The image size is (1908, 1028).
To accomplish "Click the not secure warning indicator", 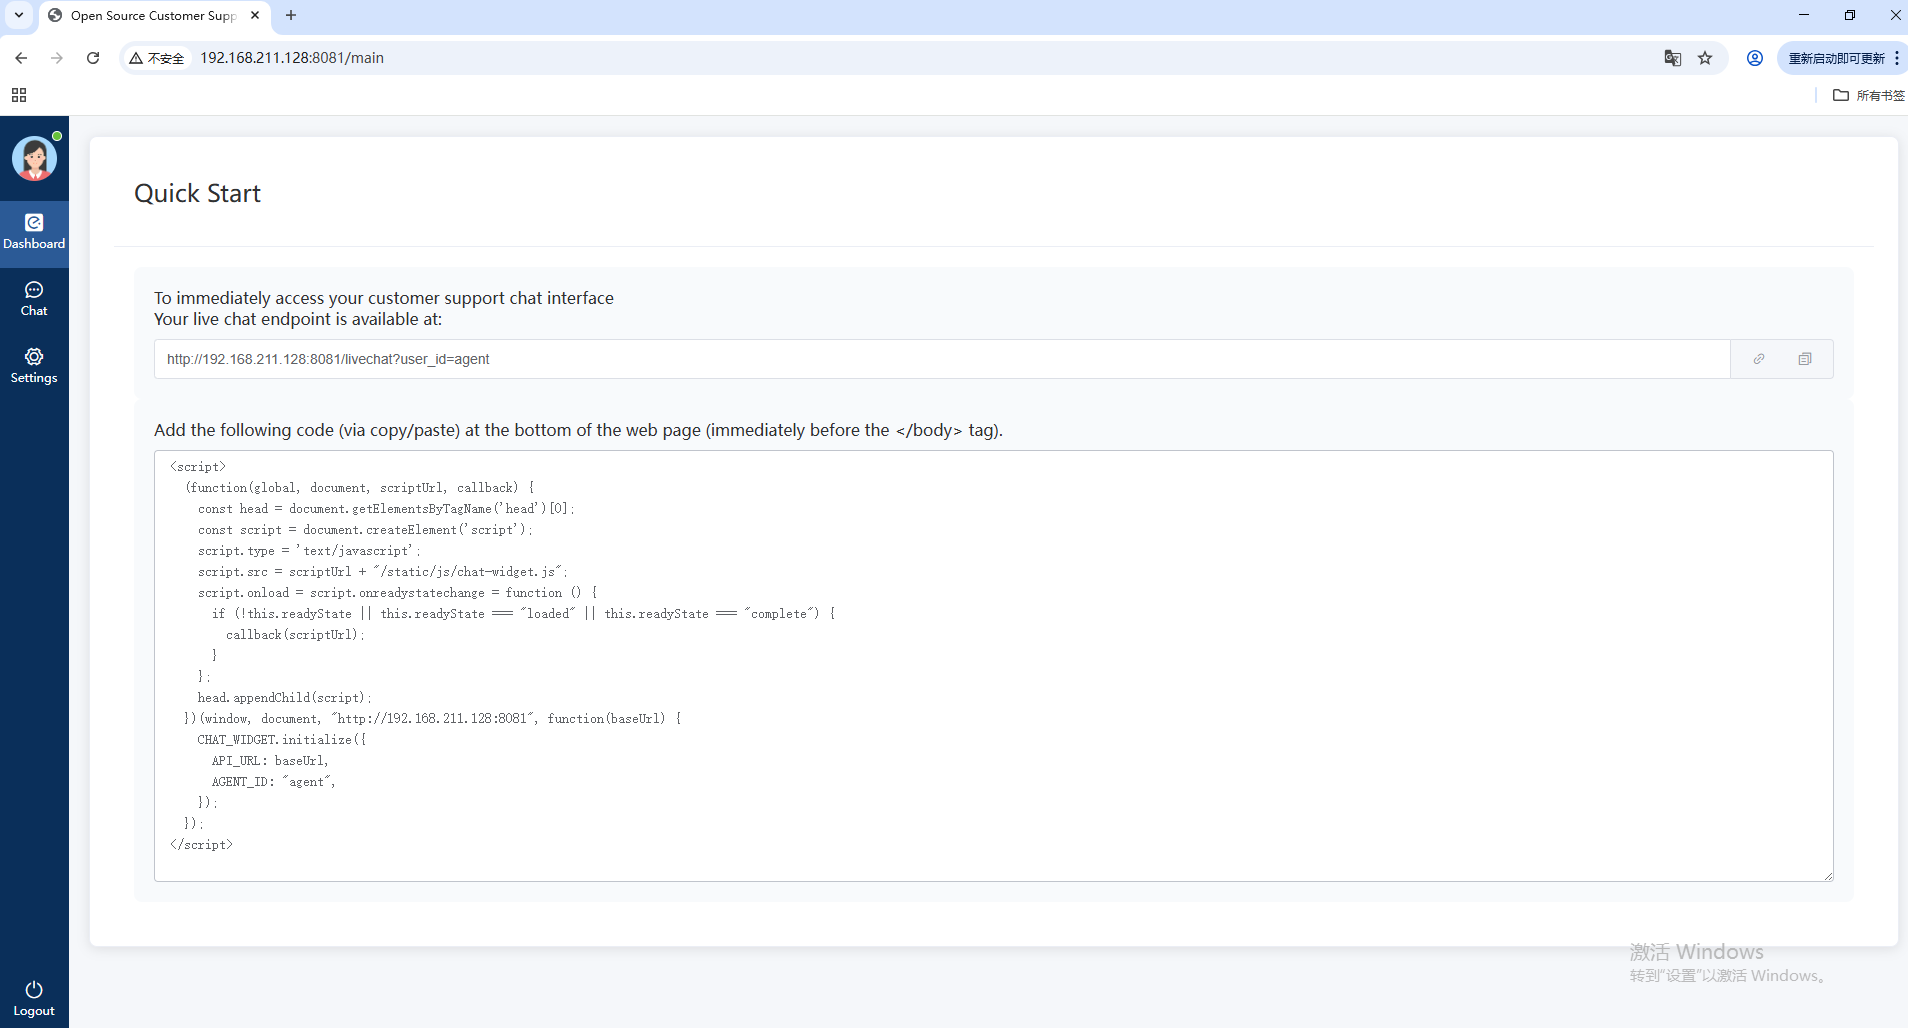I will (x=157, y=58).
